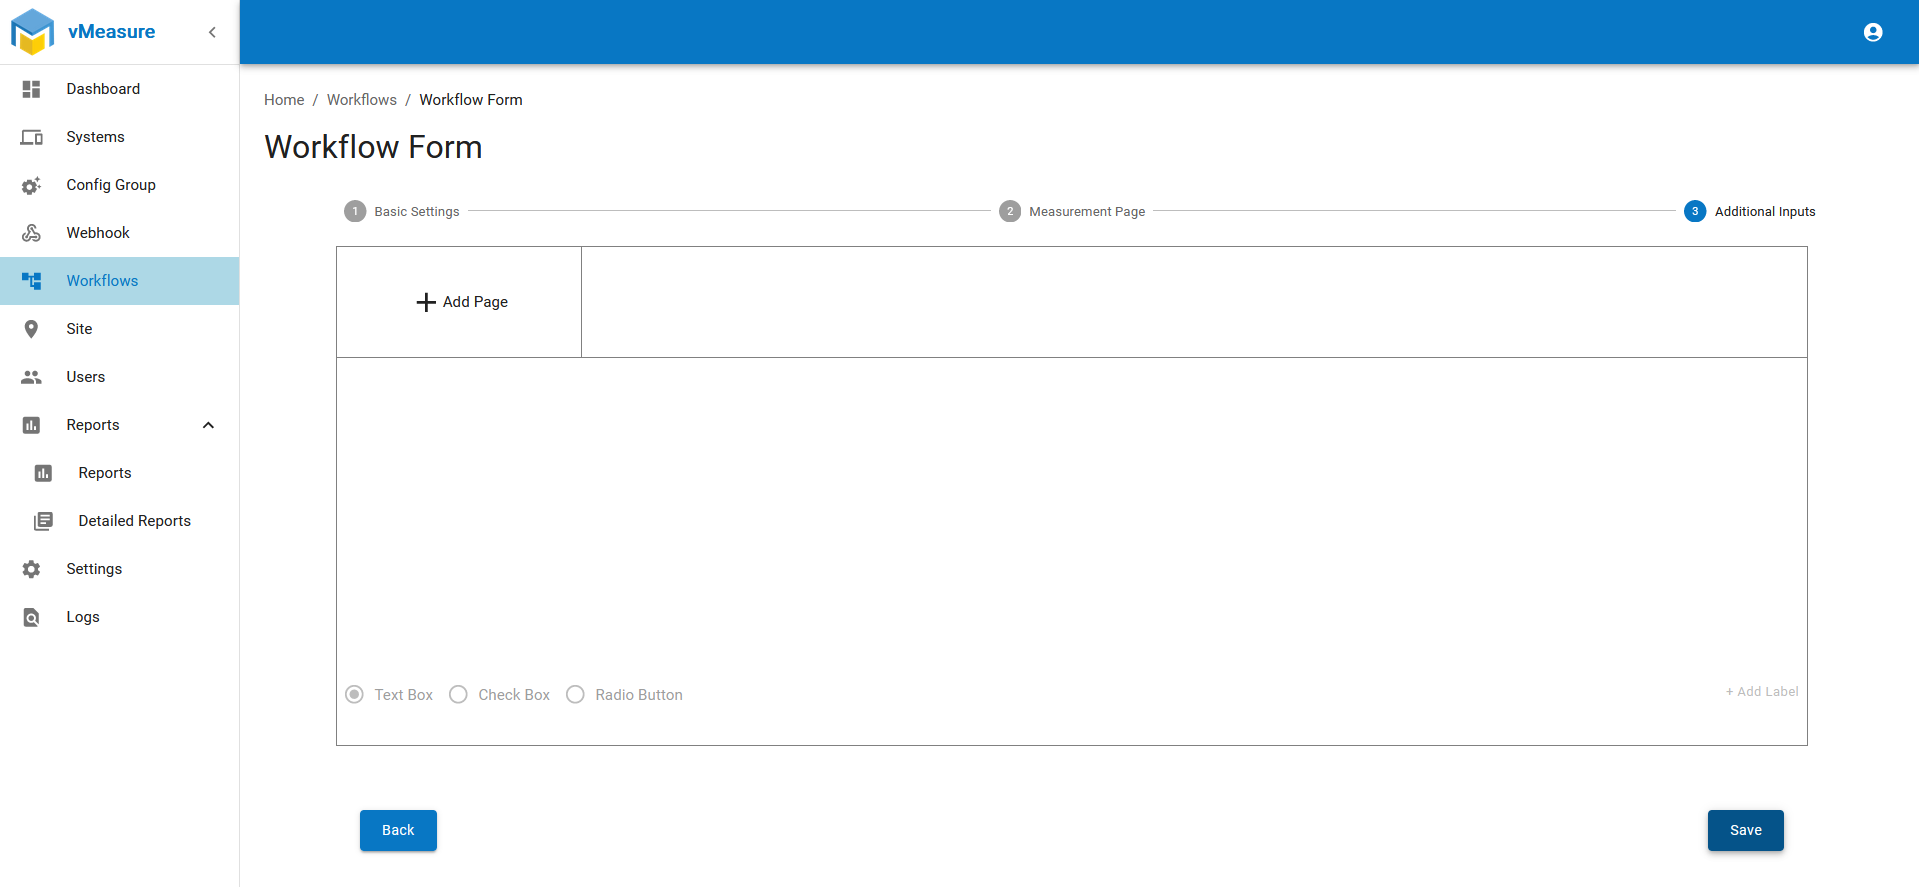
Task: Go to step 2 Measurement Page
Action: [1072, 211]
